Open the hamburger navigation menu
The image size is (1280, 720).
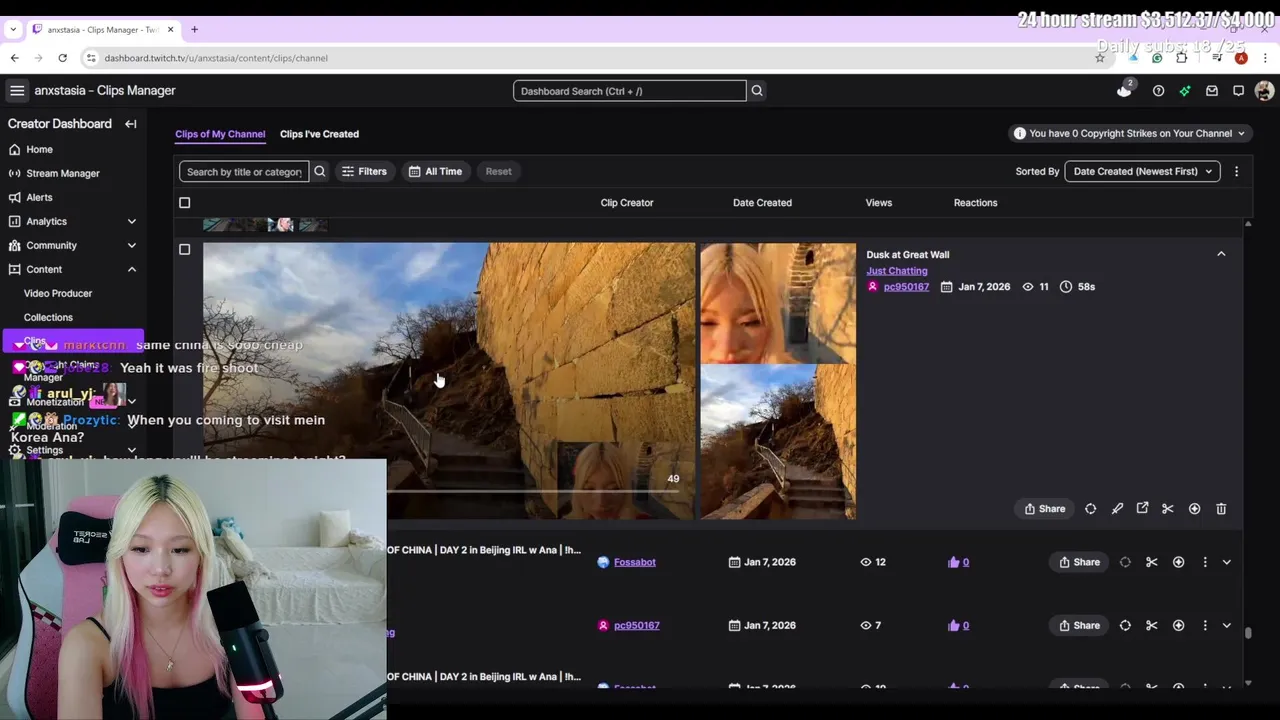point(17,91)
